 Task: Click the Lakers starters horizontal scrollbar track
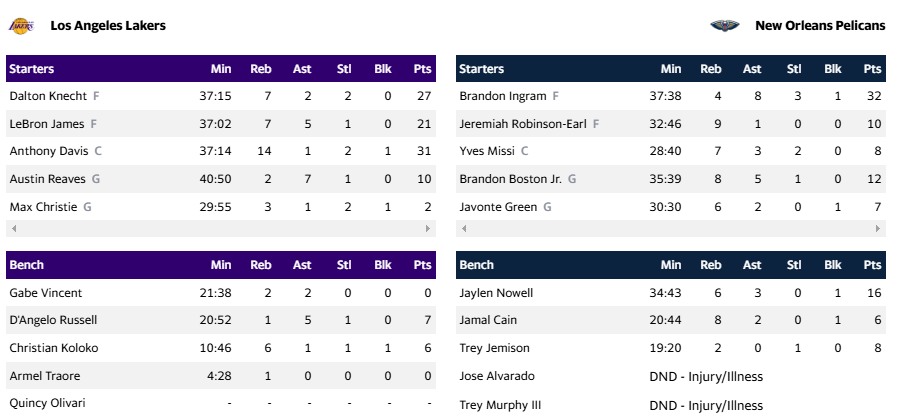click(x=221, y=229)
